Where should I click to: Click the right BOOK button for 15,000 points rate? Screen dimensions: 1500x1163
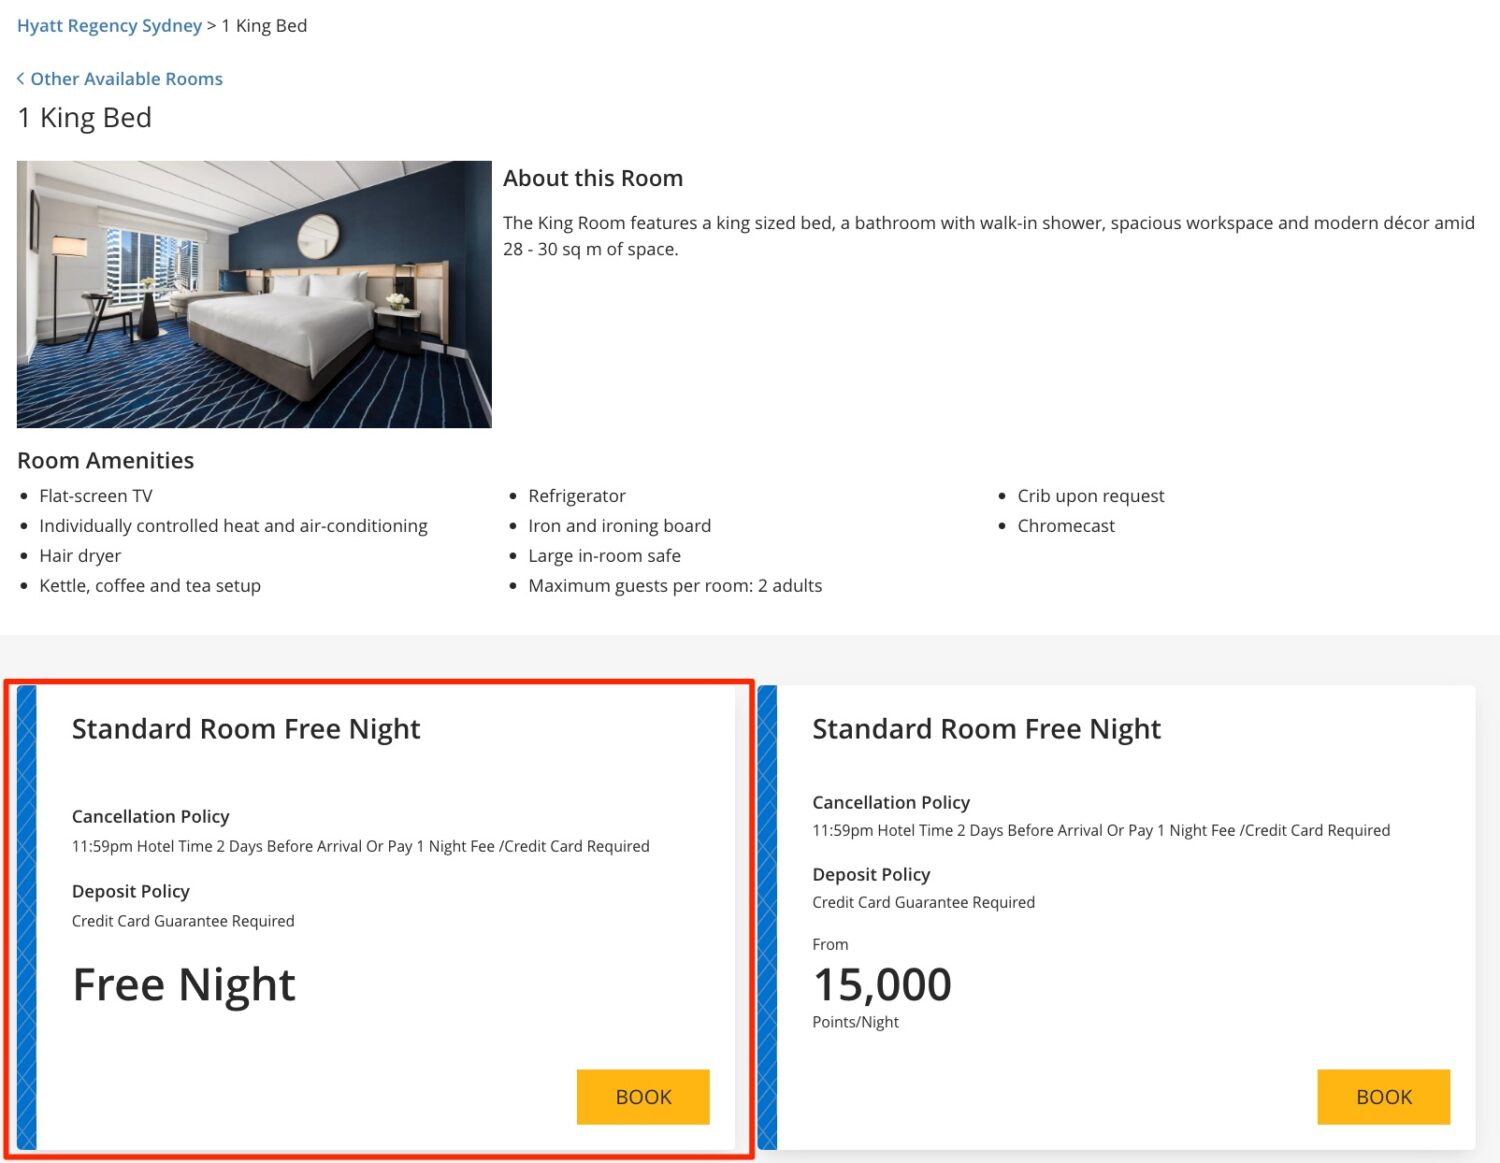[1383, 1096]
